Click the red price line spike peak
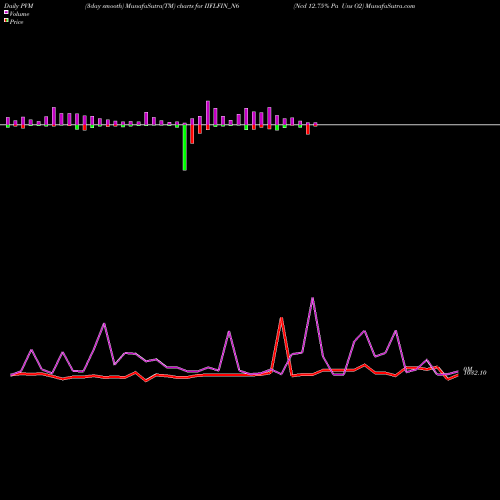Image resolution: width=500 pixels, height=500 pixels. pyautogui.click(x=281, y=318)
